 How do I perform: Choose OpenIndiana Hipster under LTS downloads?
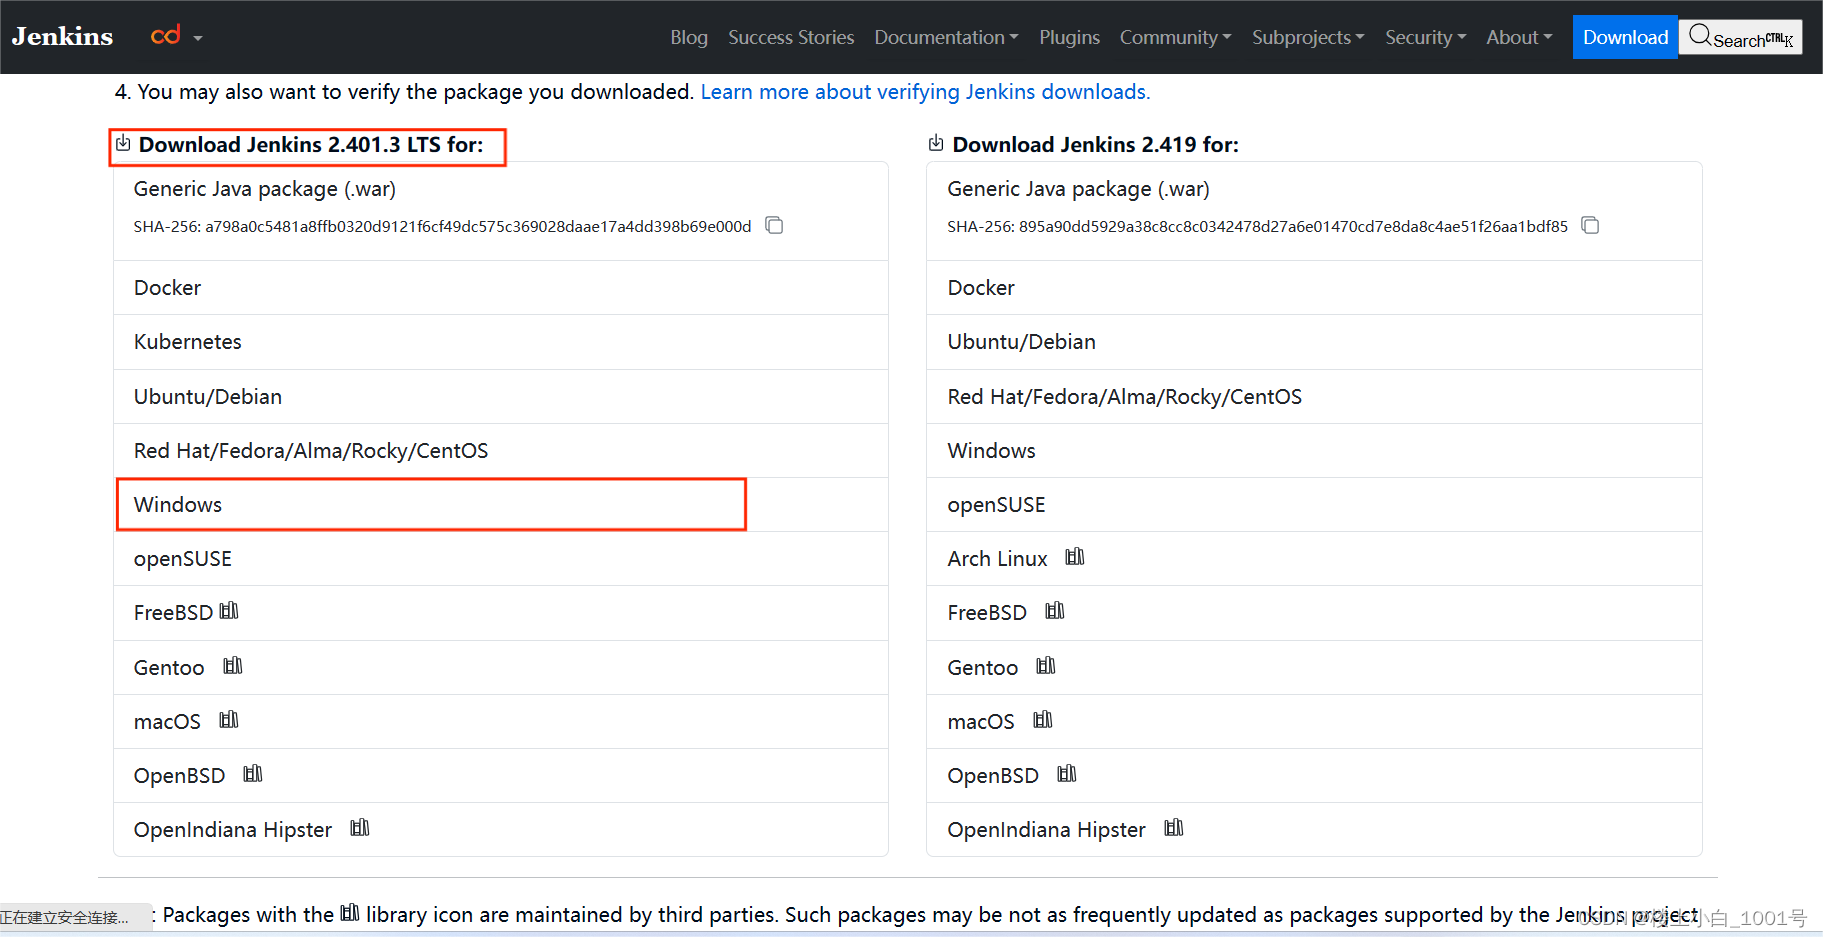point(501,830)
